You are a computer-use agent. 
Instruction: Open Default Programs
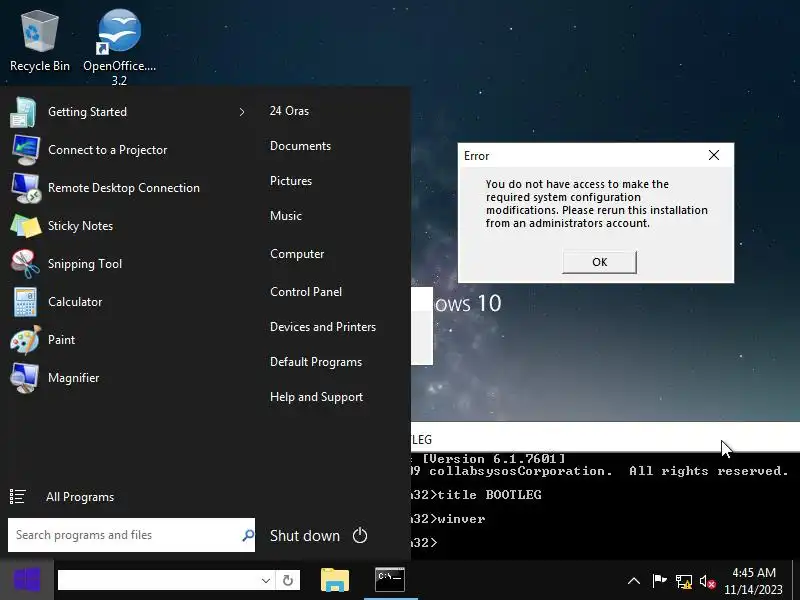(316, 362)
